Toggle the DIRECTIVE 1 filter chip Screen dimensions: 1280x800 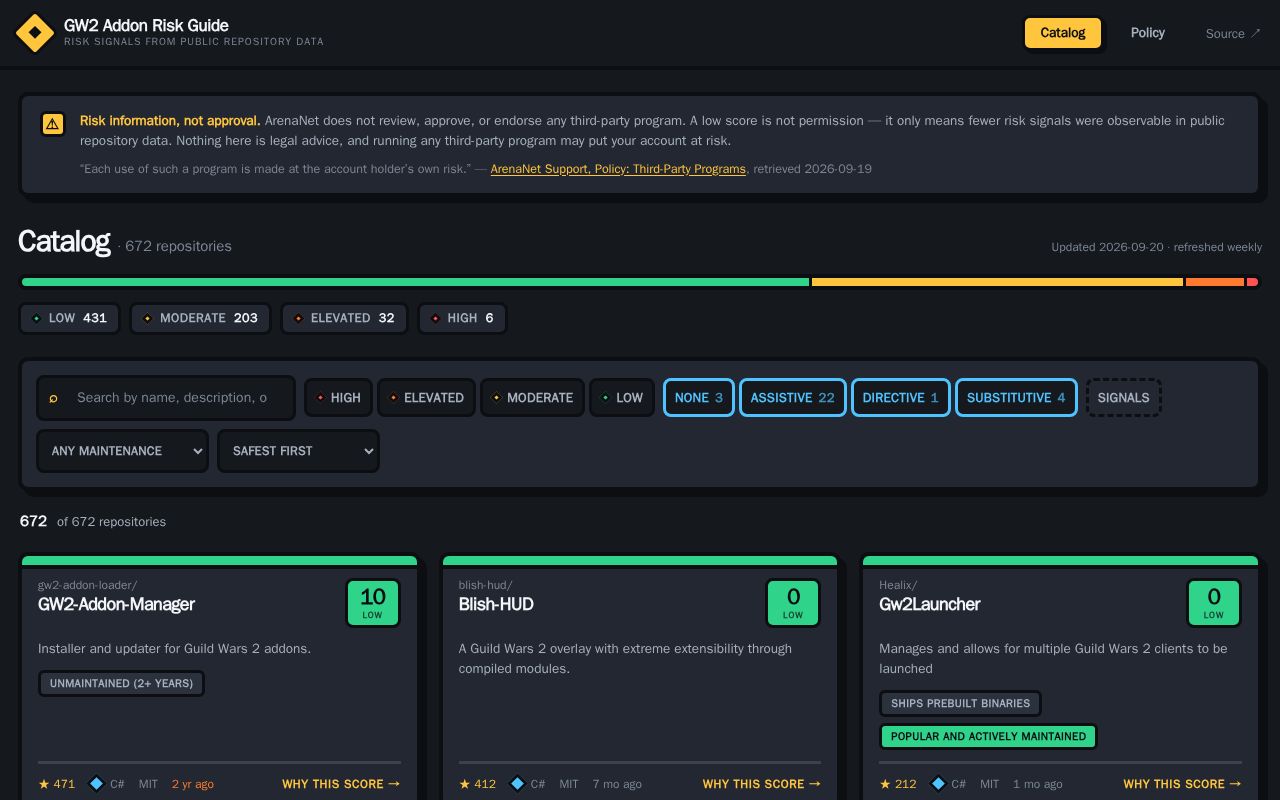901,398
